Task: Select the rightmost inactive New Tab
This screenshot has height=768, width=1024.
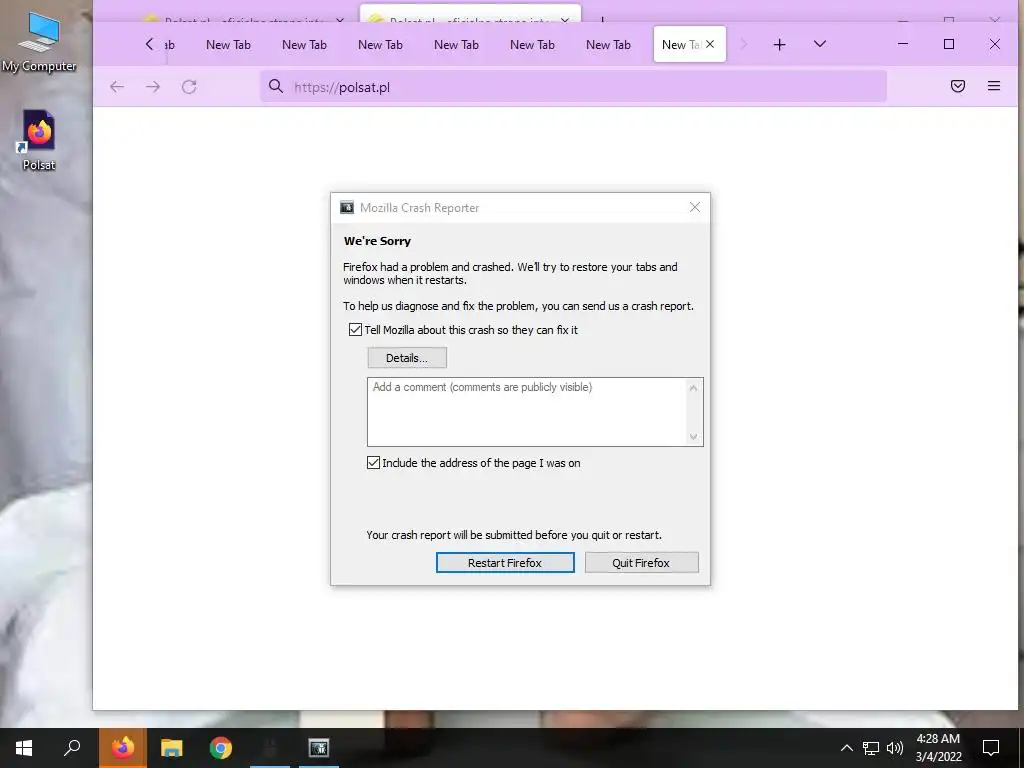Action: (x=608, y=44)
